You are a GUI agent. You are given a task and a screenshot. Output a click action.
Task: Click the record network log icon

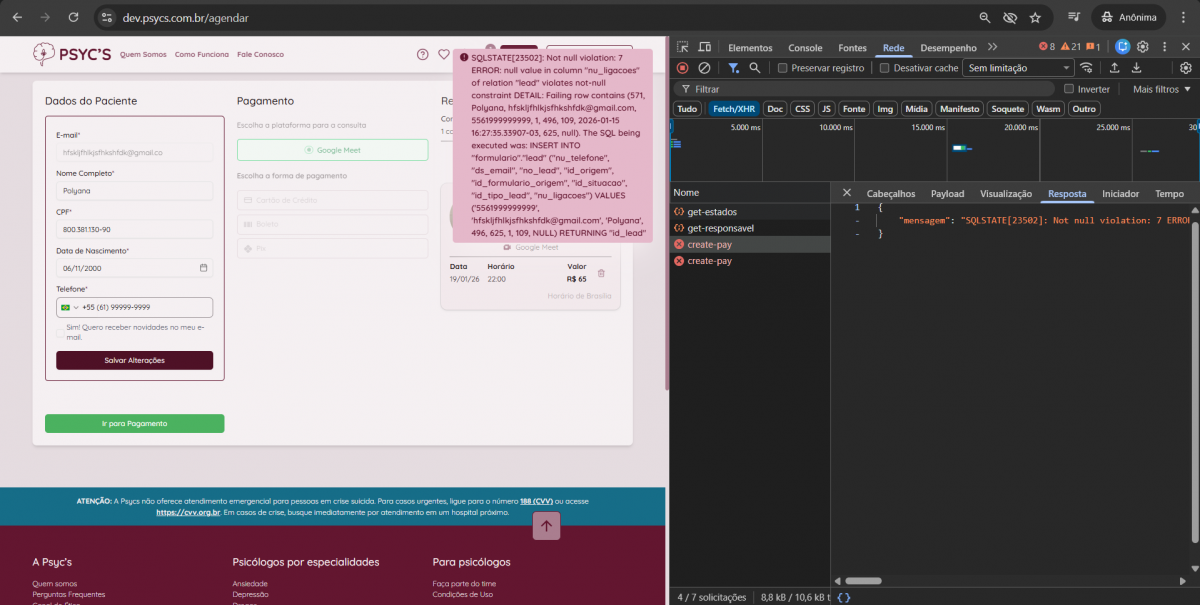682,68
